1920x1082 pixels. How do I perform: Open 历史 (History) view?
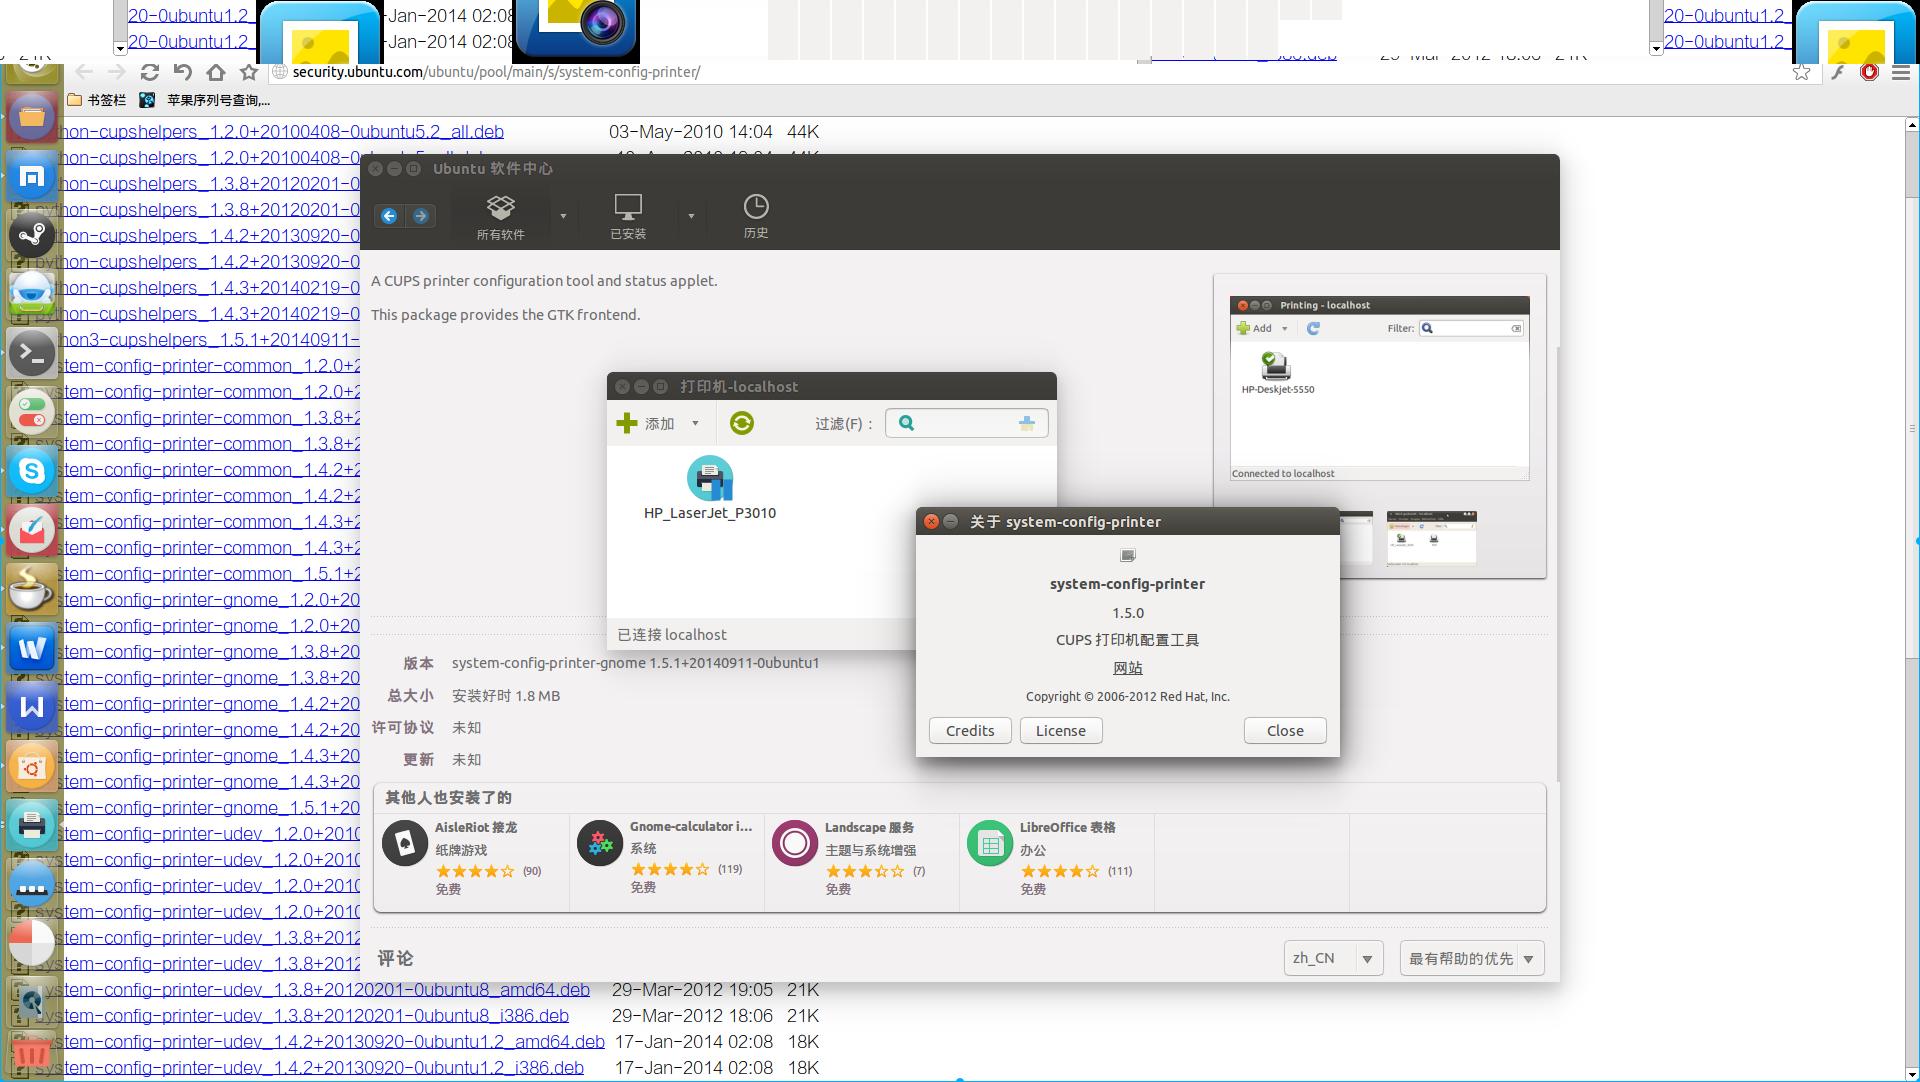tap(756, 217)
